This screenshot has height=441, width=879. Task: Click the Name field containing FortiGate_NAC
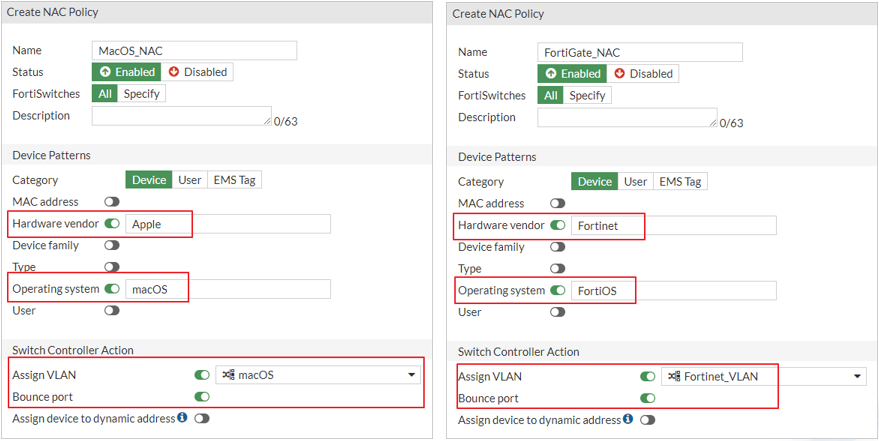pyautogui.click(x=640, y=52)
